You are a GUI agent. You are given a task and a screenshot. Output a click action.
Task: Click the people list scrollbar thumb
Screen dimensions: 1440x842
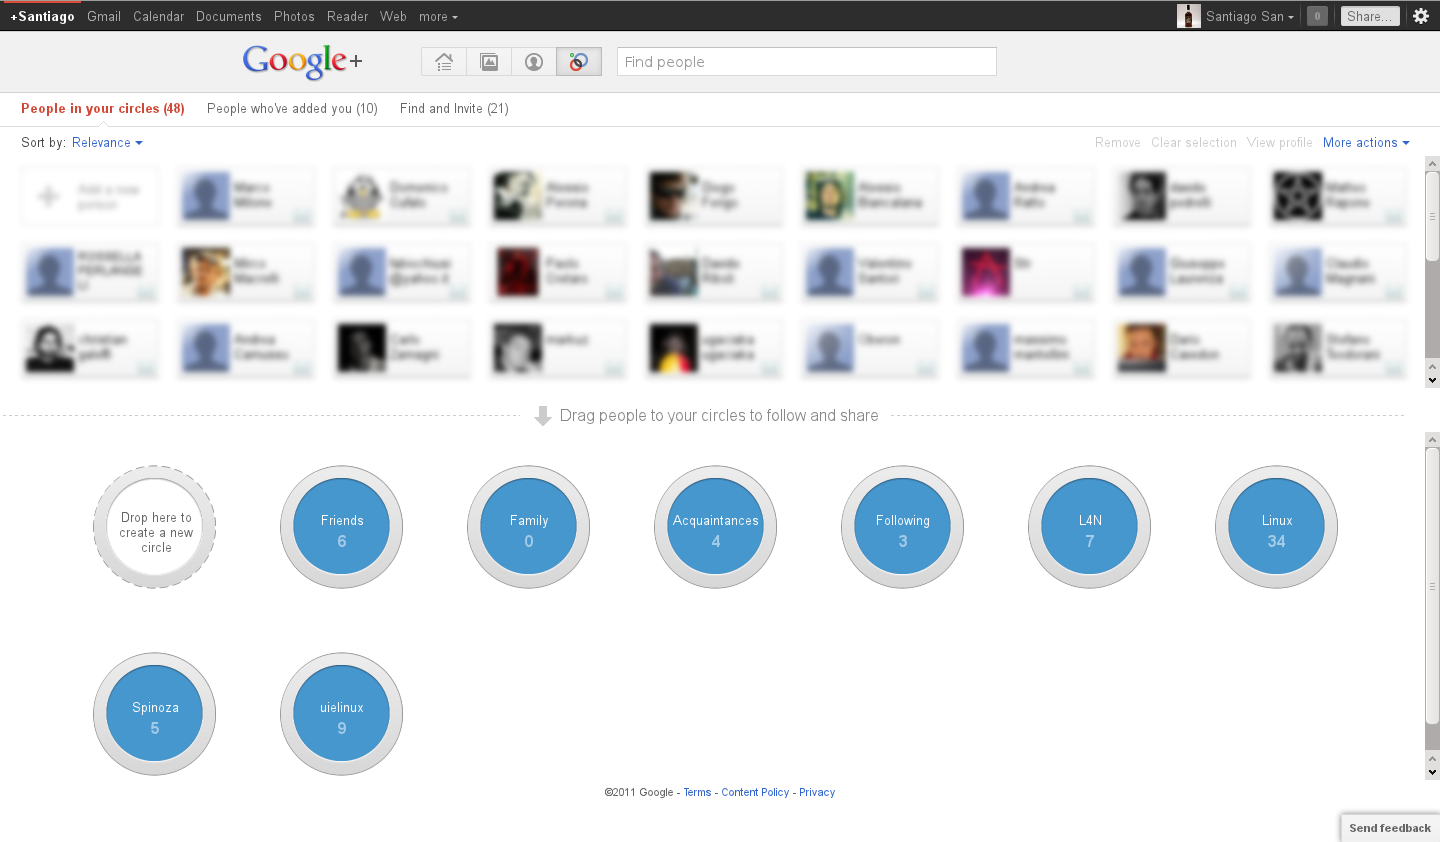[1432, 217]
